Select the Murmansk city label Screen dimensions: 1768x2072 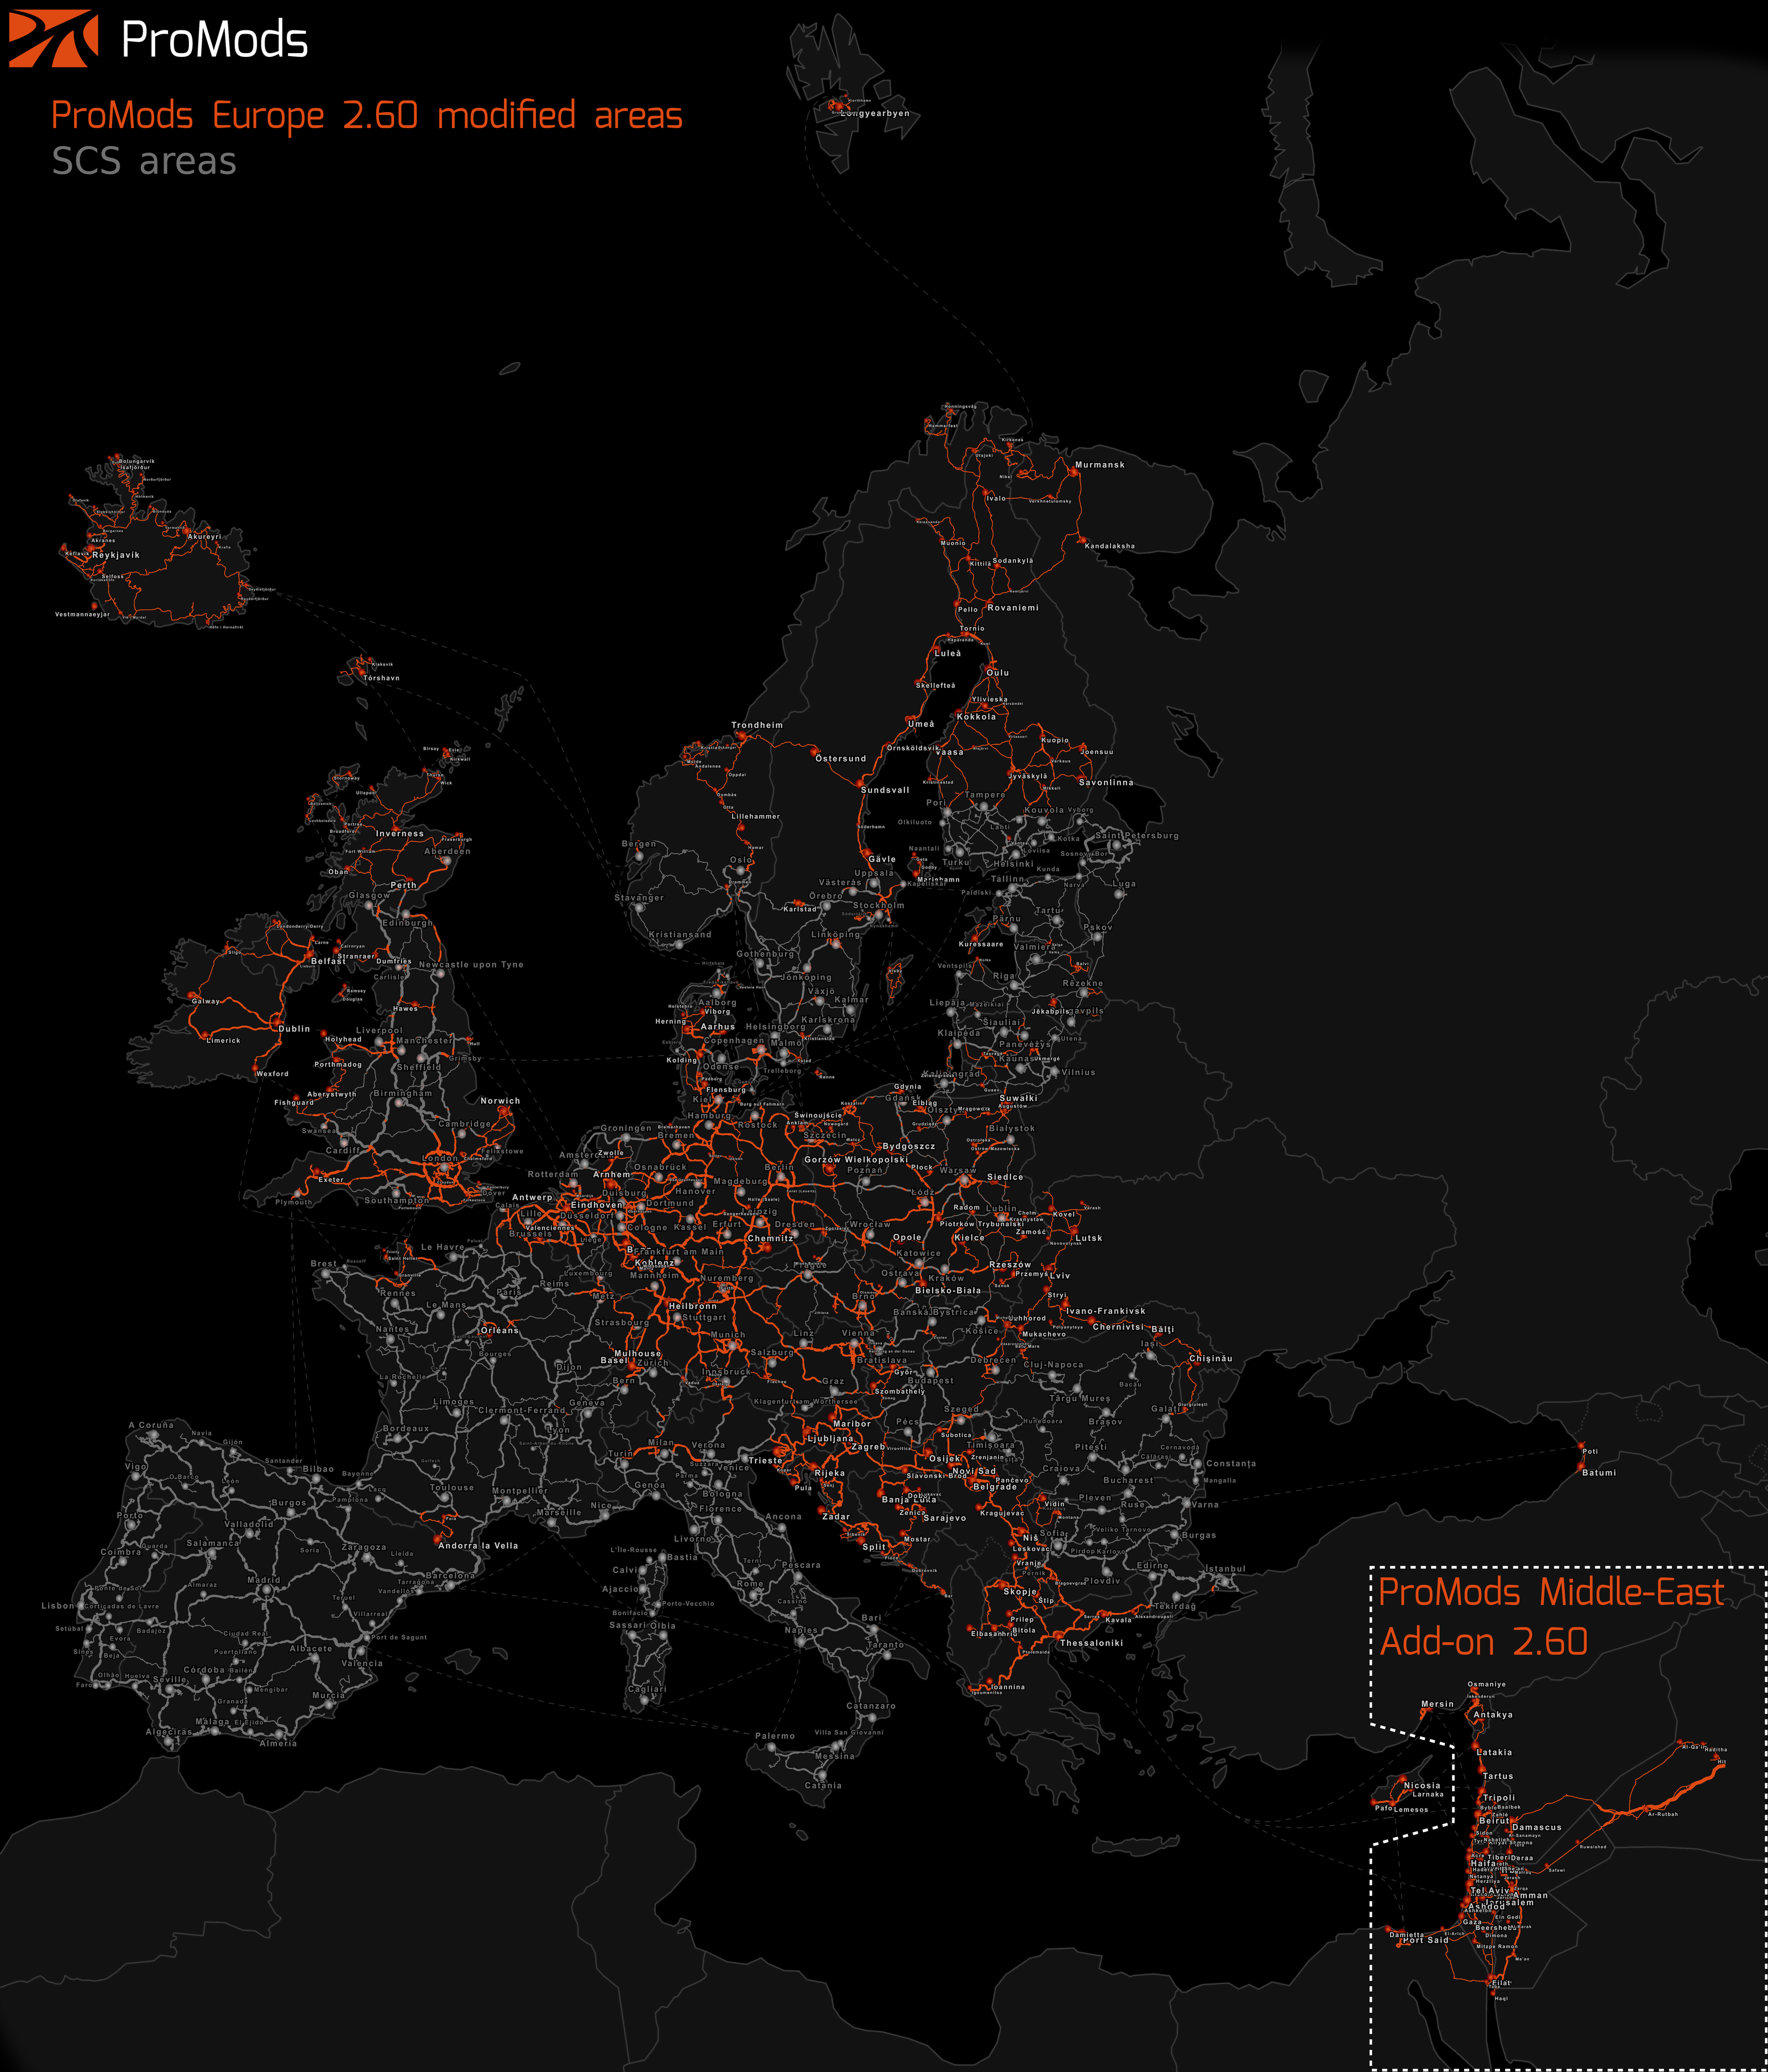pos(1100,465)
